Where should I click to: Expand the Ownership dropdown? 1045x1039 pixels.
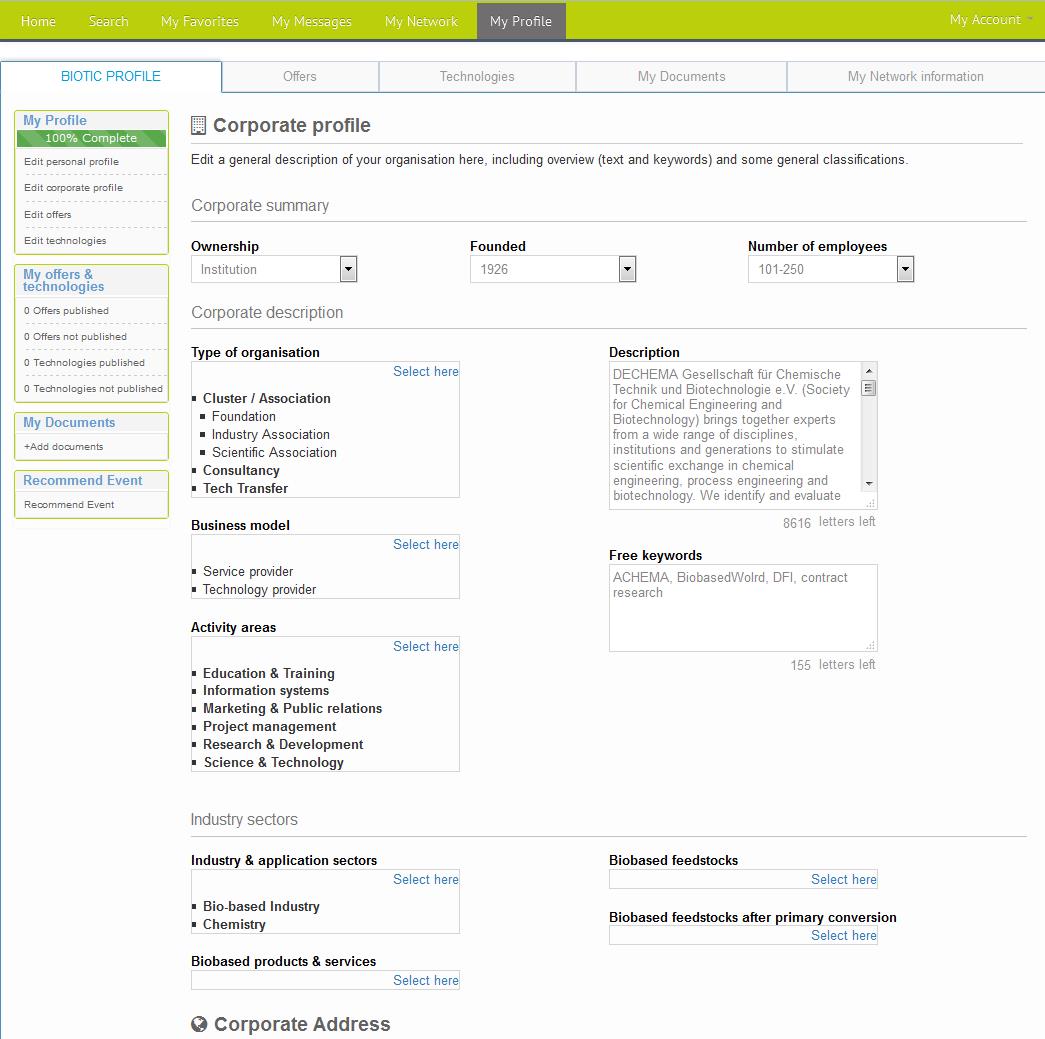pyautogui.click(x=348, y=269)
